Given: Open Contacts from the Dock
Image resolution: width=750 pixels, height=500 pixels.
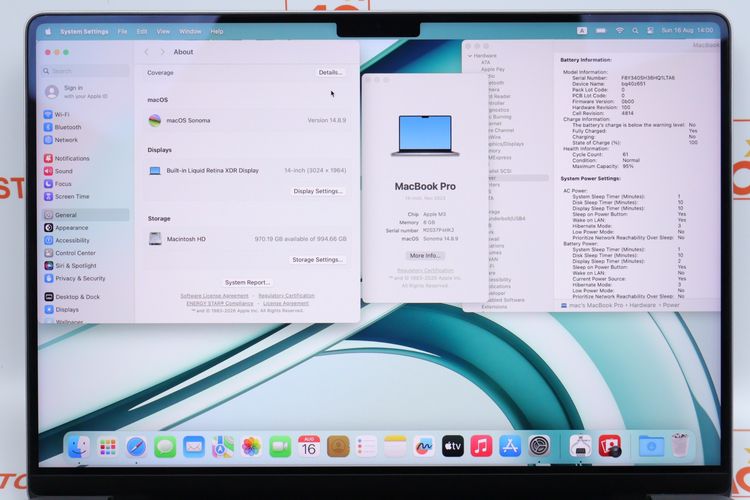Looking at the screenshot, I should point(338,446).
